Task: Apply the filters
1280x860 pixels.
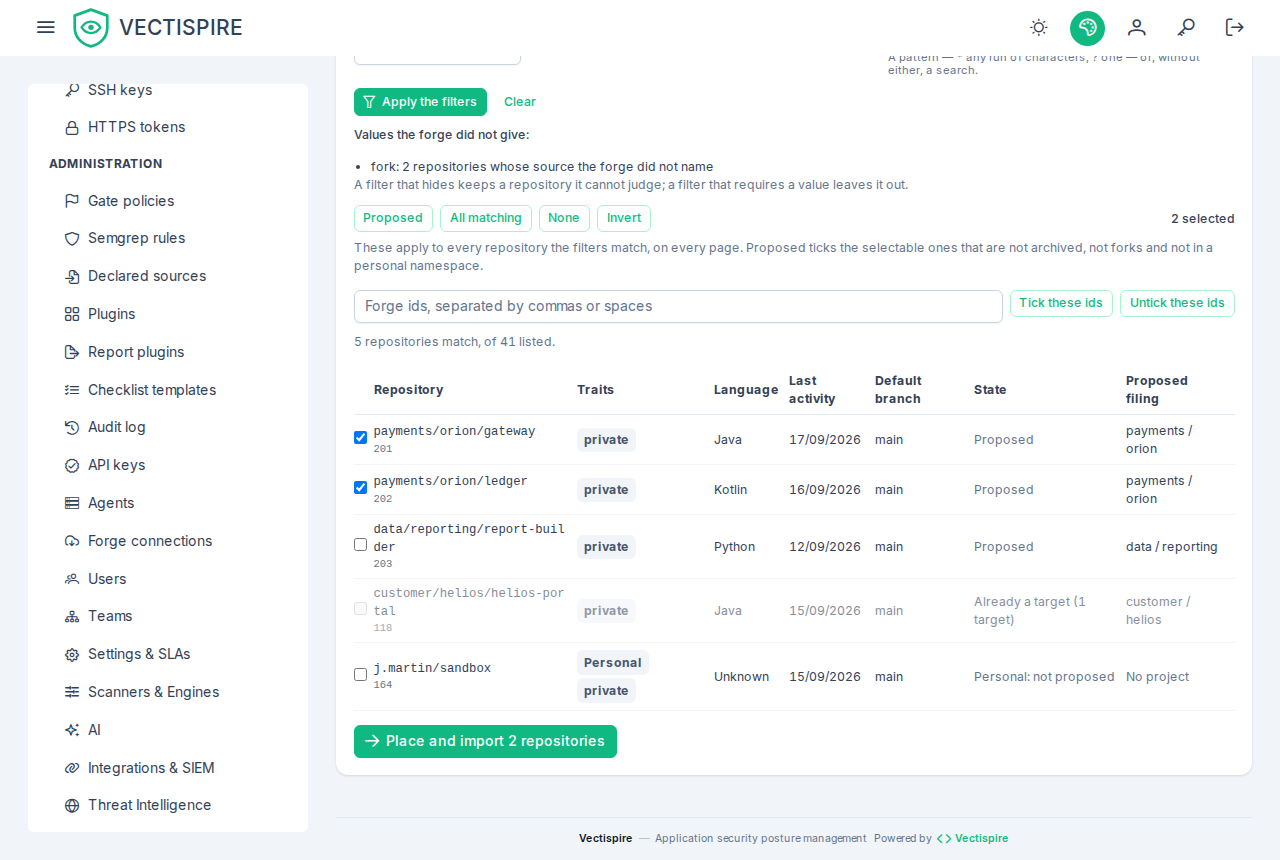Action: (420, 102)
